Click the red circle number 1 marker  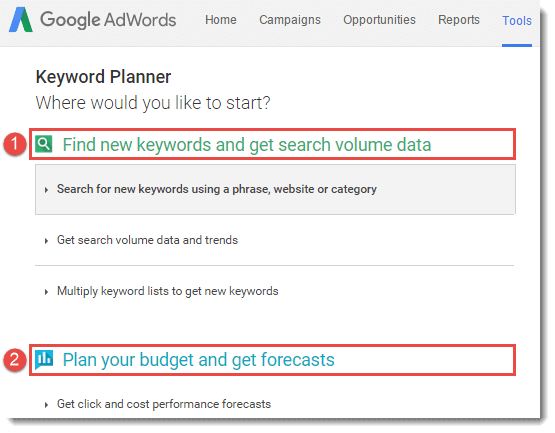click(x=15, y=144)
